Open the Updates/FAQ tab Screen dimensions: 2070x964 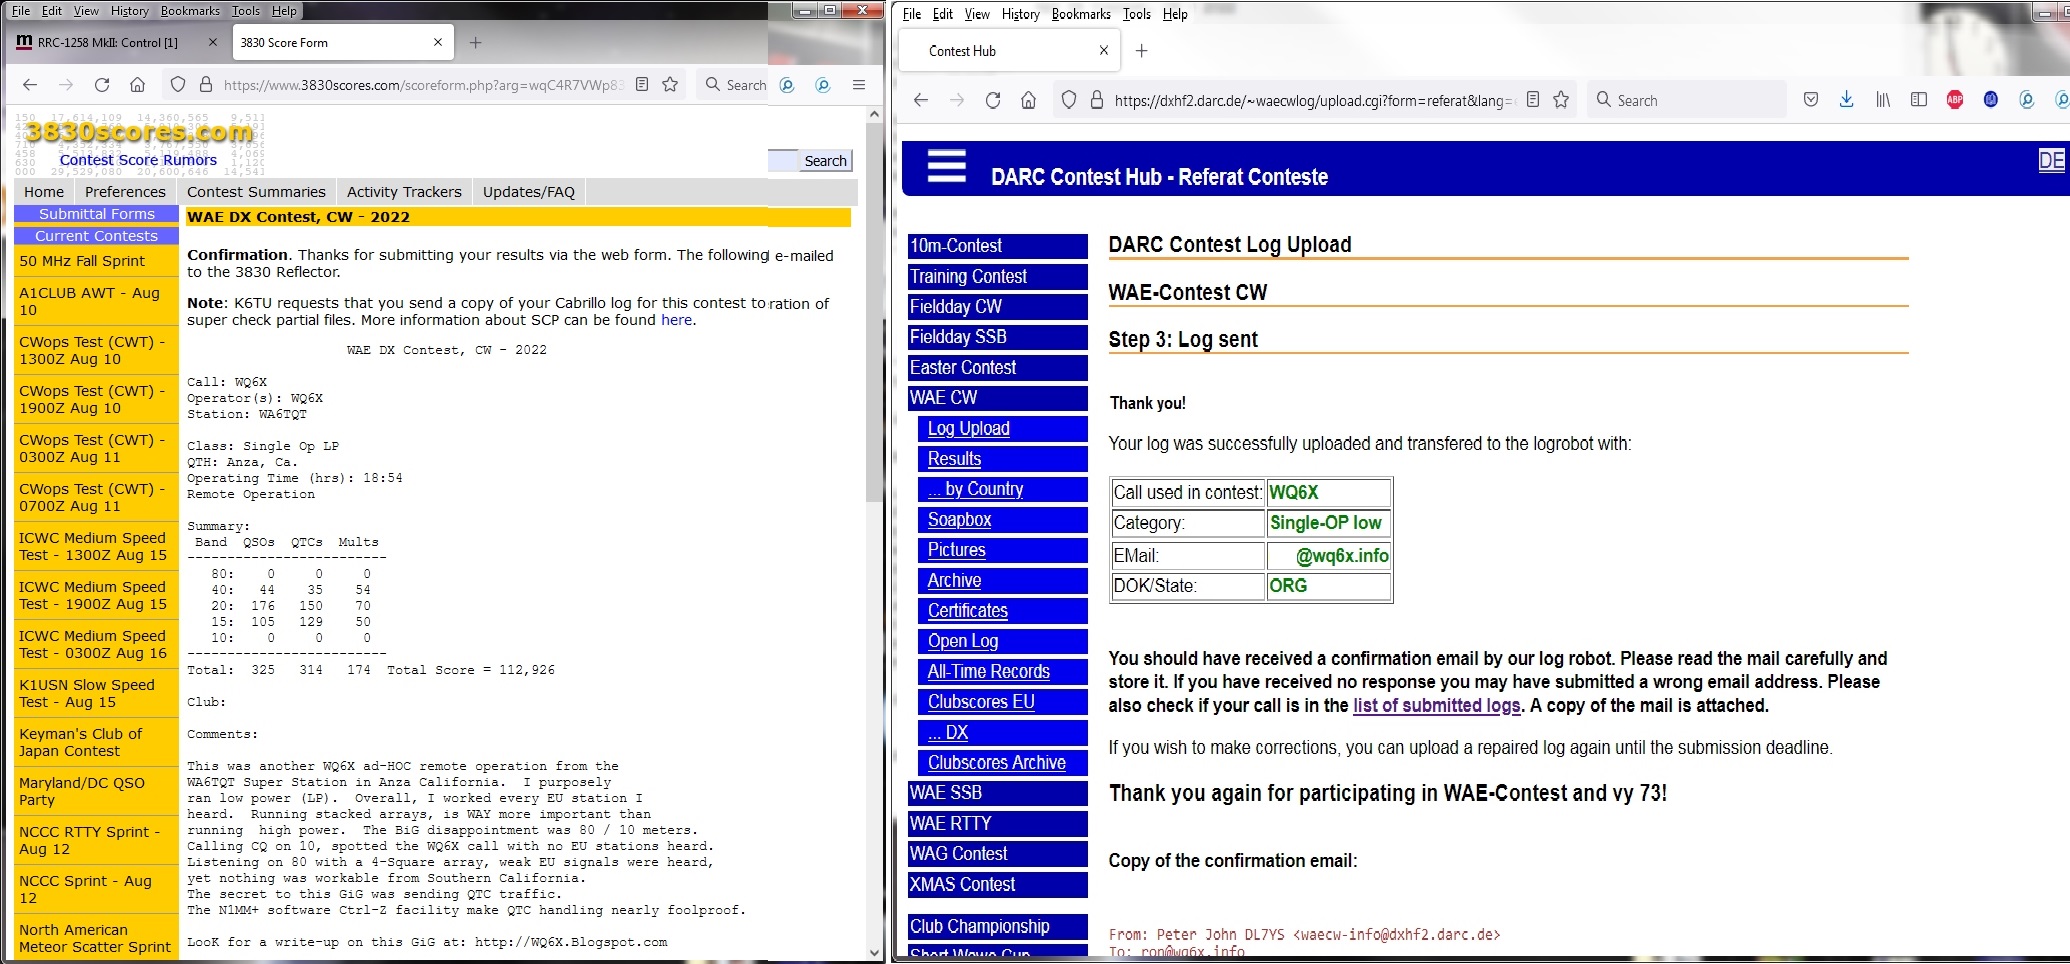[529, 192]
